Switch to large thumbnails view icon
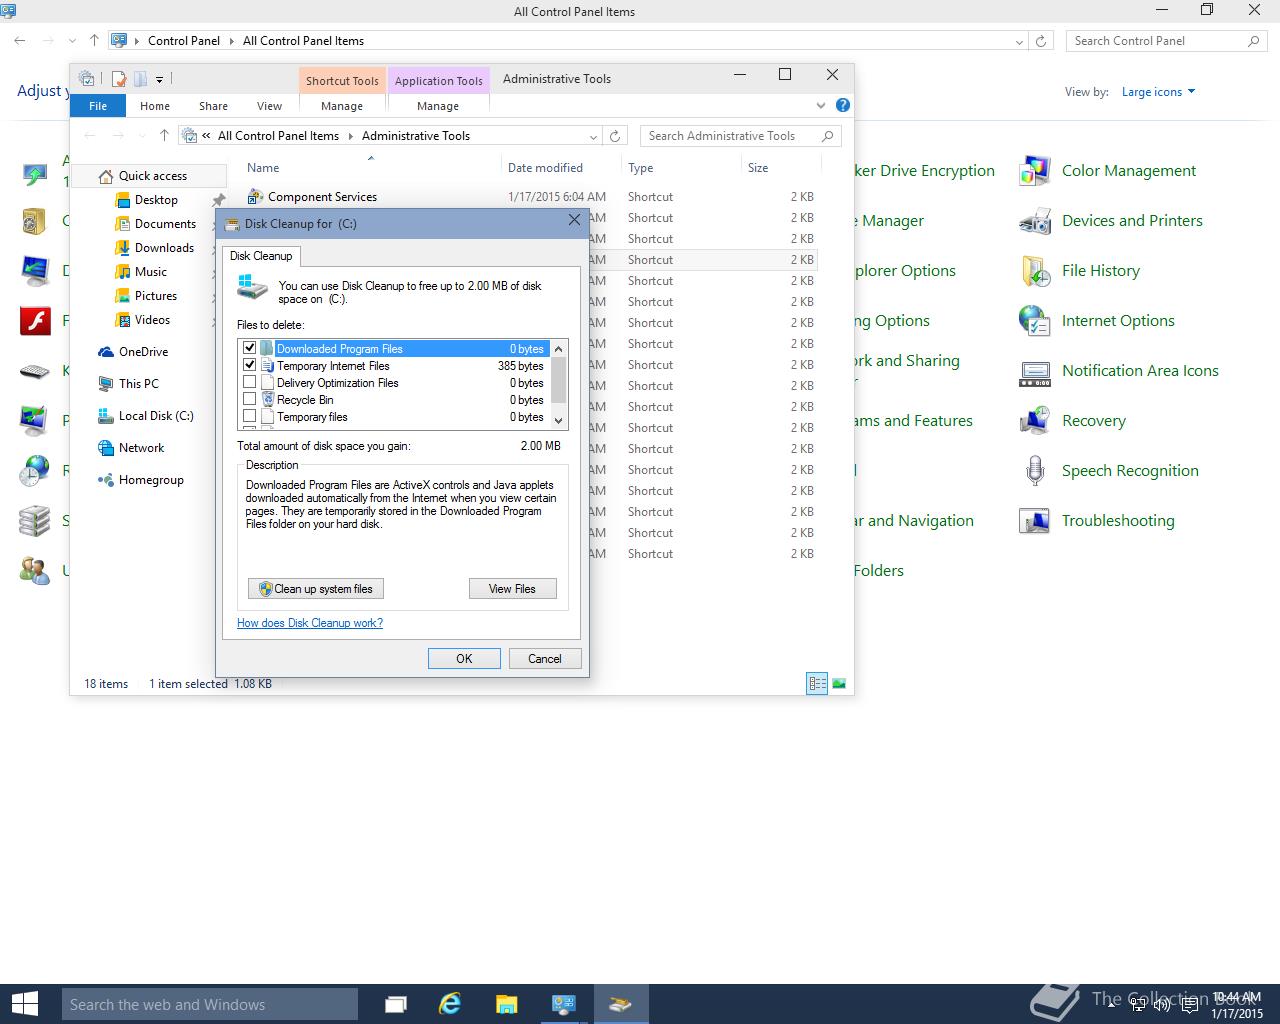This screenshot has width=1280, height=1024. (839, 684)
